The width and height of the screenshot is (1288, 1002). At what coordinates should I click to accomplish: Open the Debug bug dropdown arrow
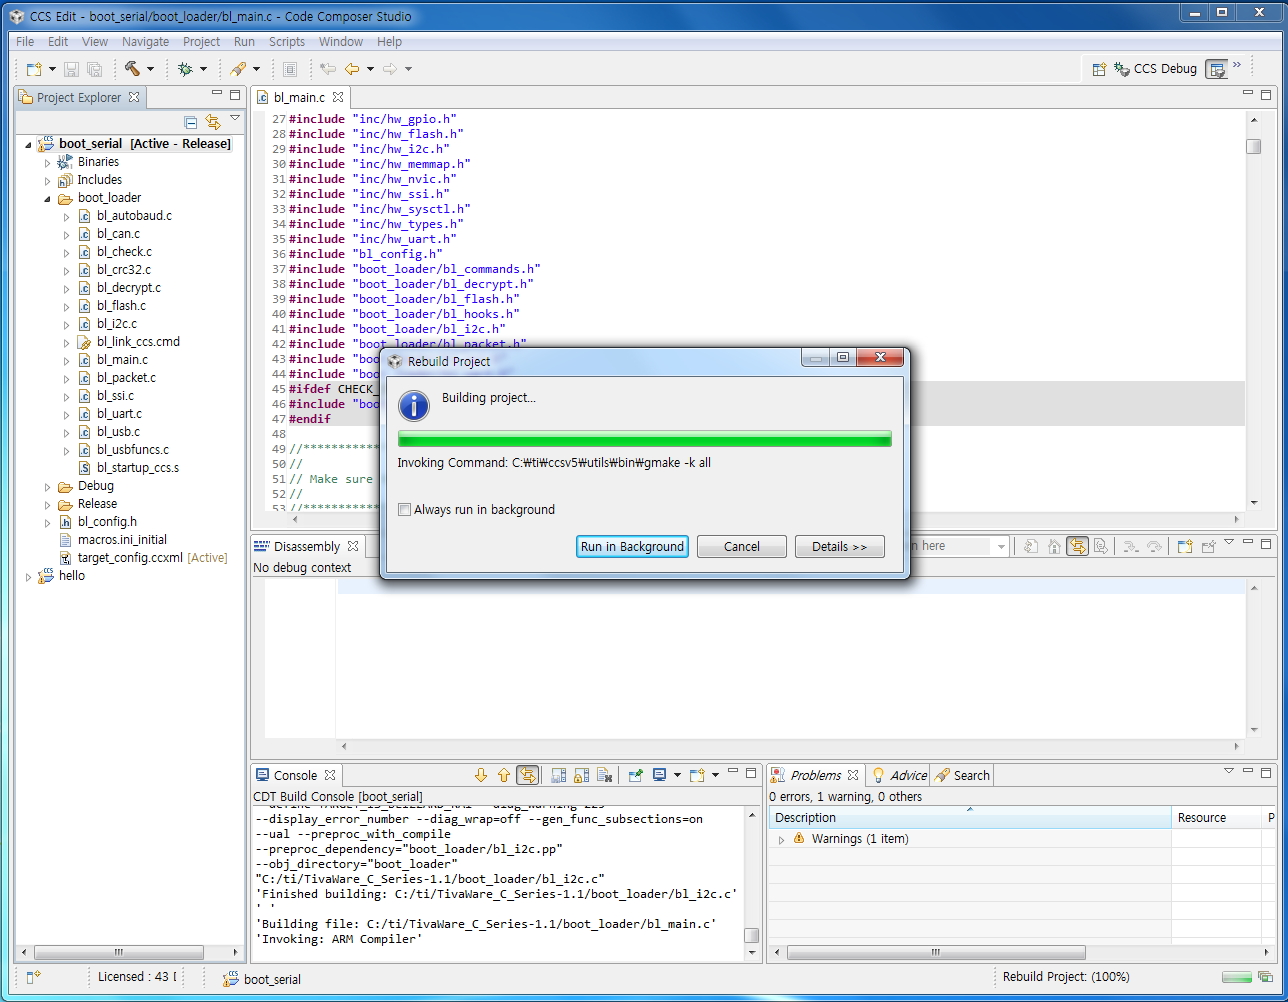pos(203,69)
